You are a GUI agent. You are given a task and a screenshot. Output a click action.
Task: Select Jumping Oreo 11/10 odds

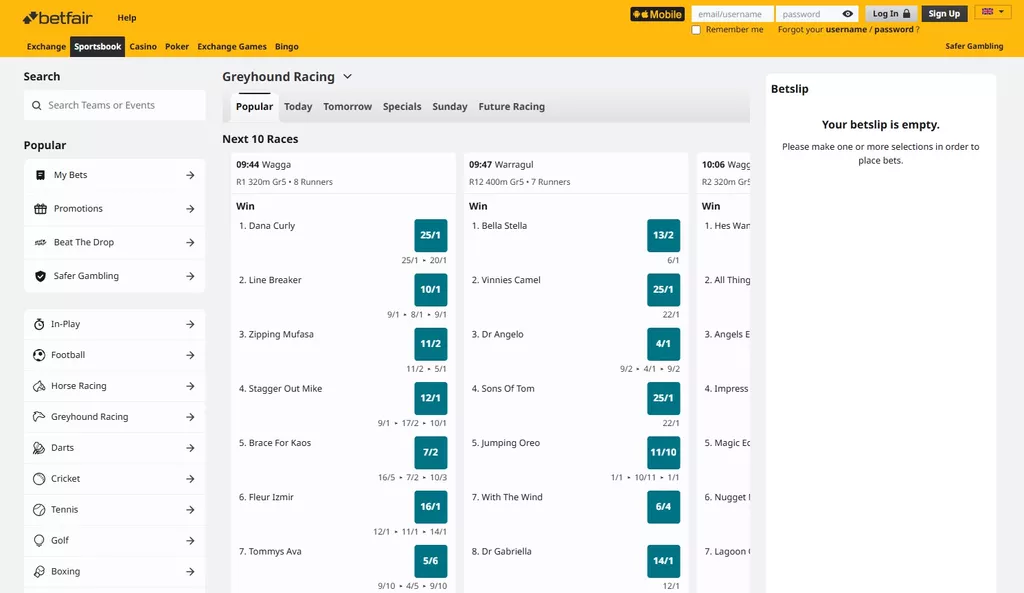pos(664,453)
